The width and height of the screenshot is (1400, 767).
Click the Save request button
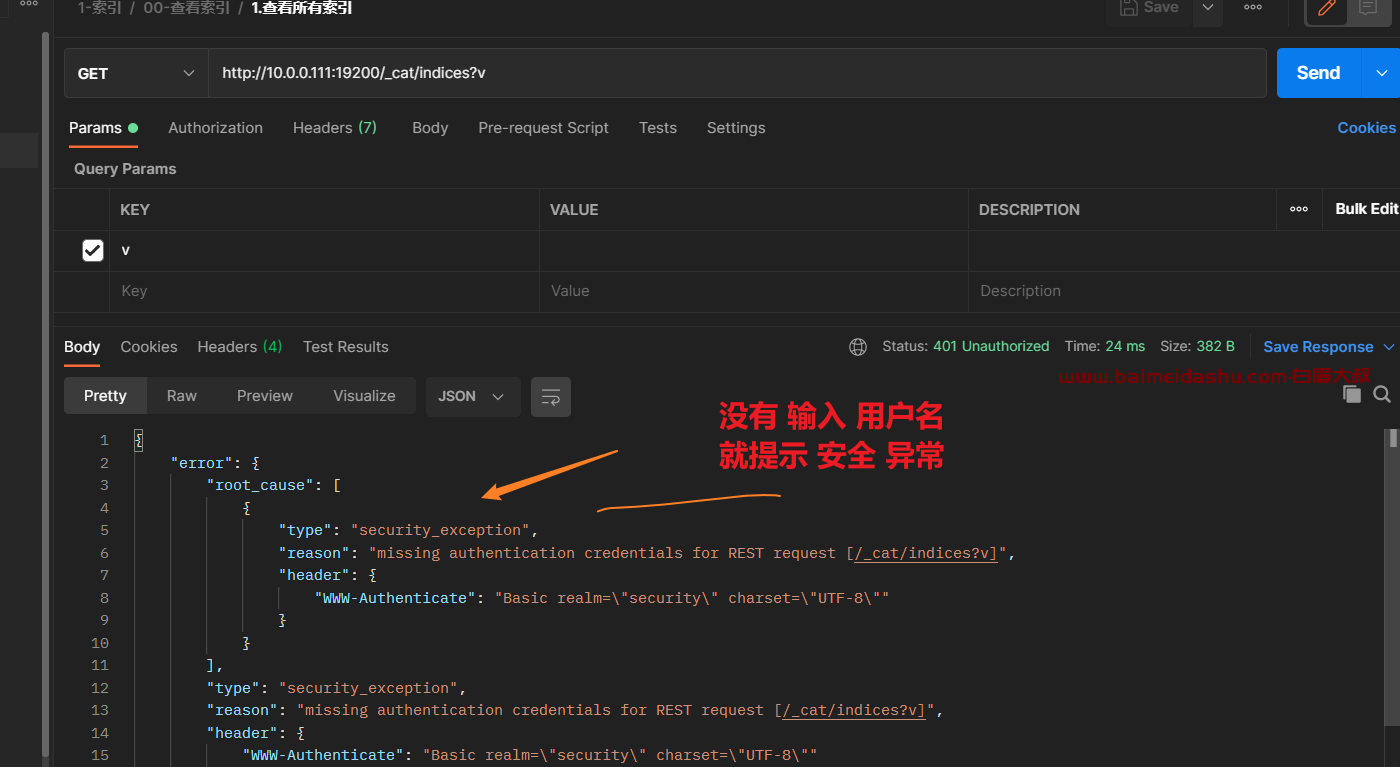click(x=1149, y=8)
